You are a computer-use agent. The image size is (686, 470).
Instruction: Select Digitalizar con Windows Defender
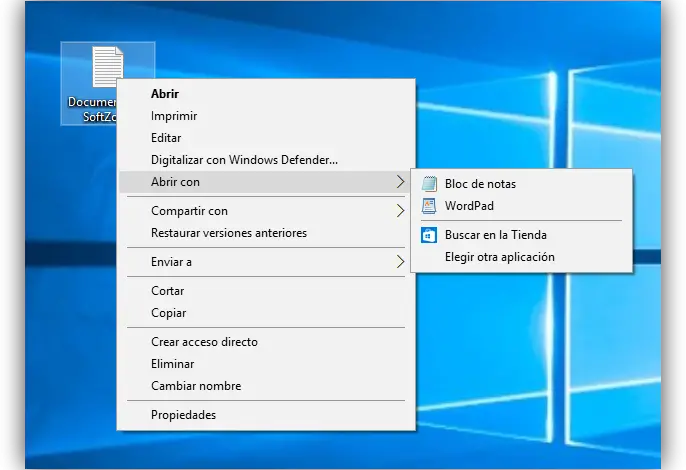click(266, 160)
